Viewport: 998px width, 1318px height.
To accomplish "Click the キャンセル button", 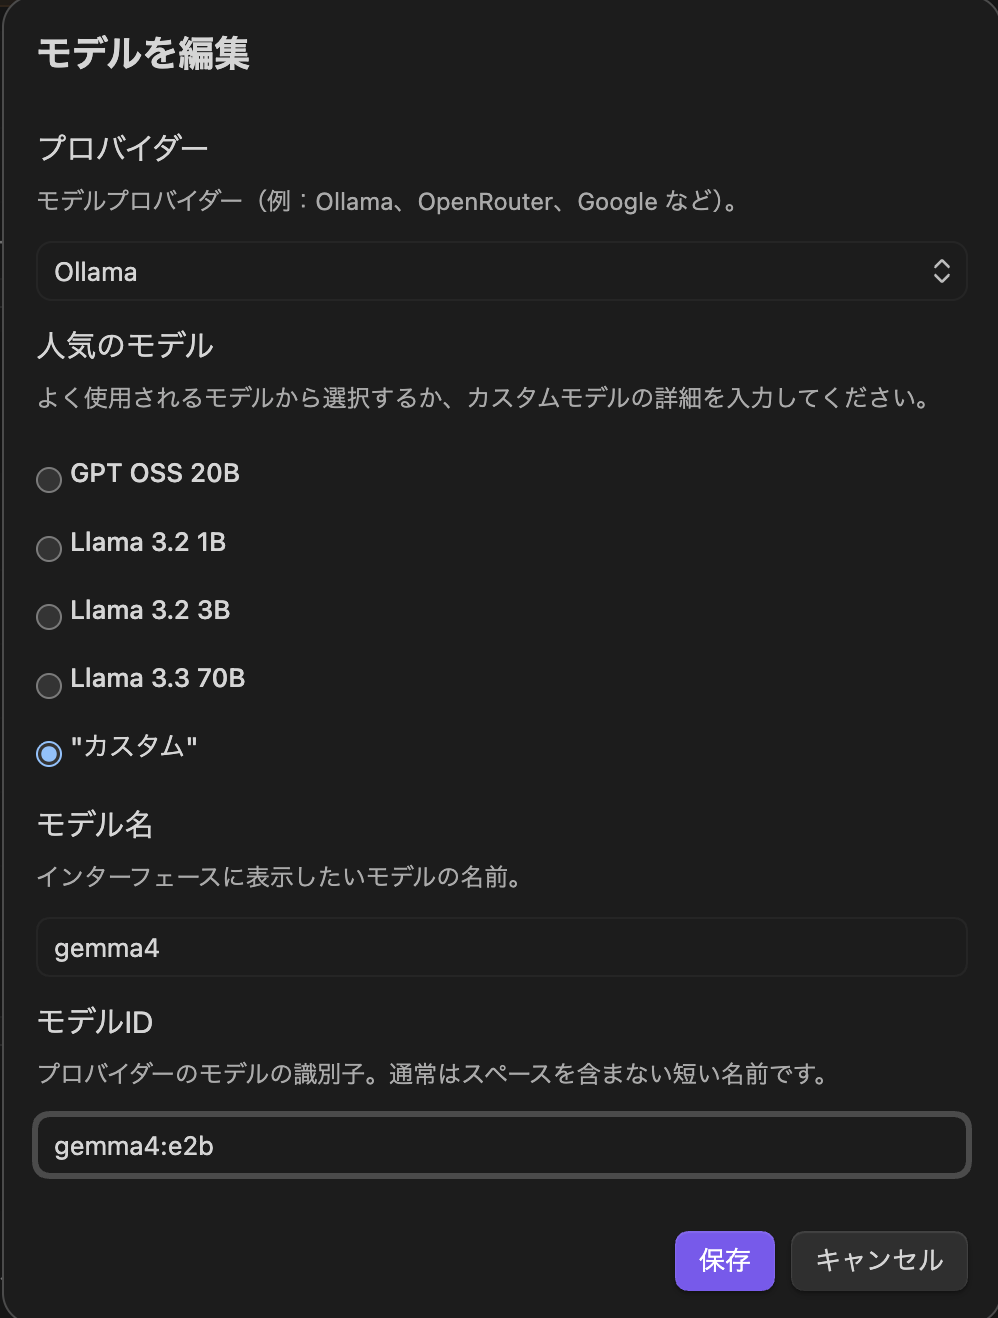I will [x=879, y=1260].
